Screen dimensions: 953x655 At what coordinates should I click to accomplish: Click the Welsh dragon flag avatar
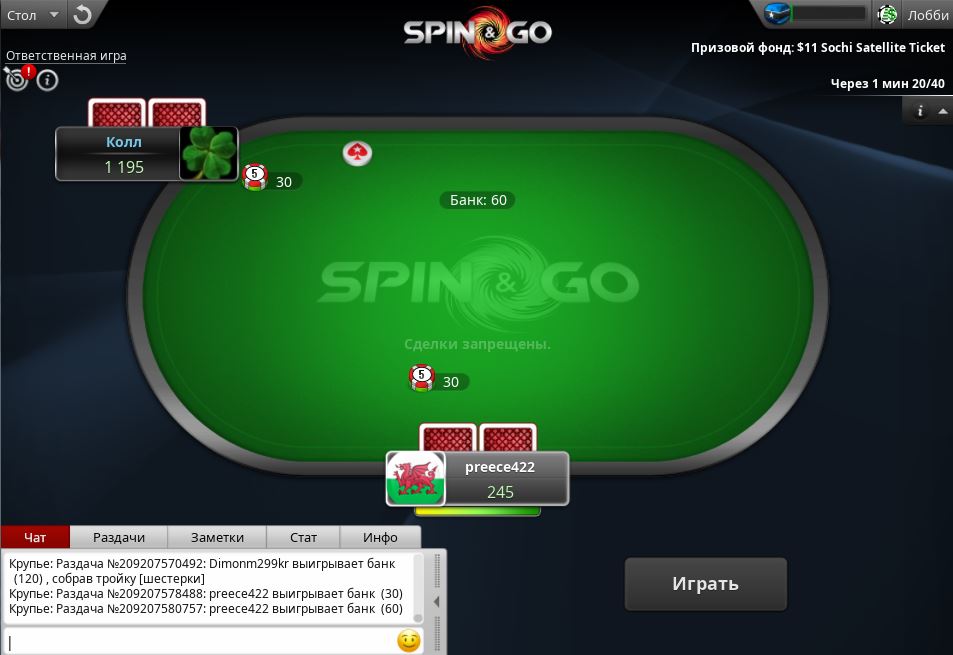[416, 479]
